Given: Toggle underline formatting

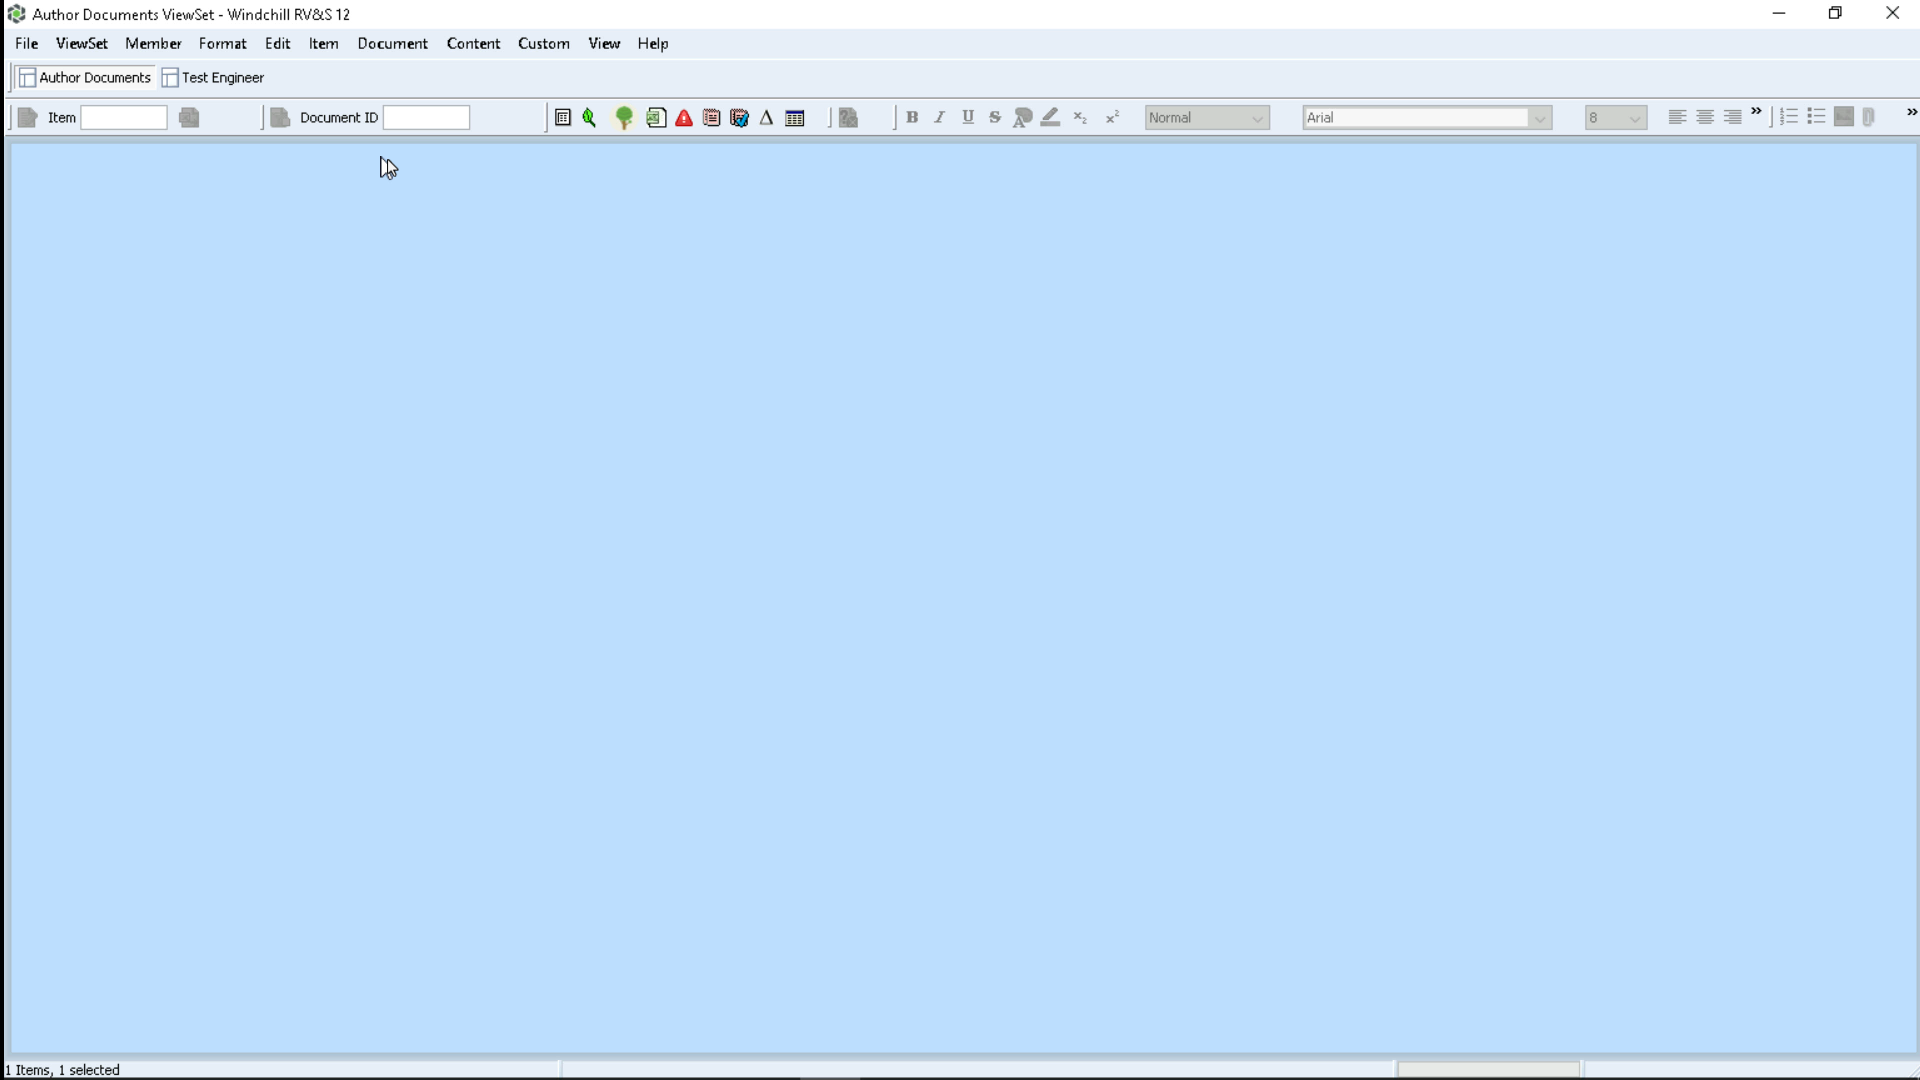Looking at the screenshot, I should click(968, 117).
